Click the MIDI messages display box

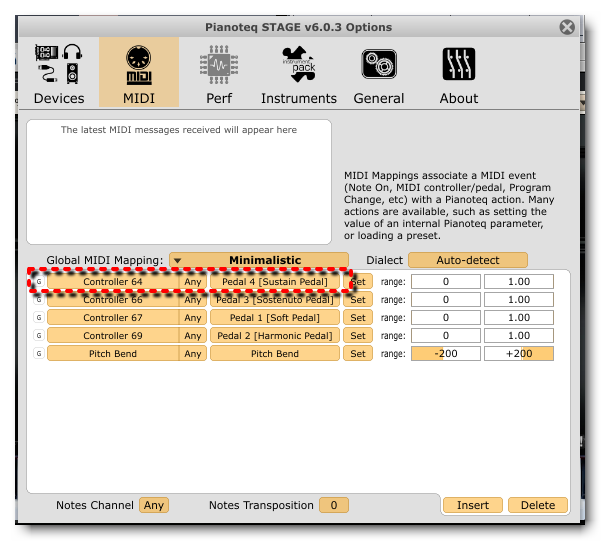coord(179,182)
